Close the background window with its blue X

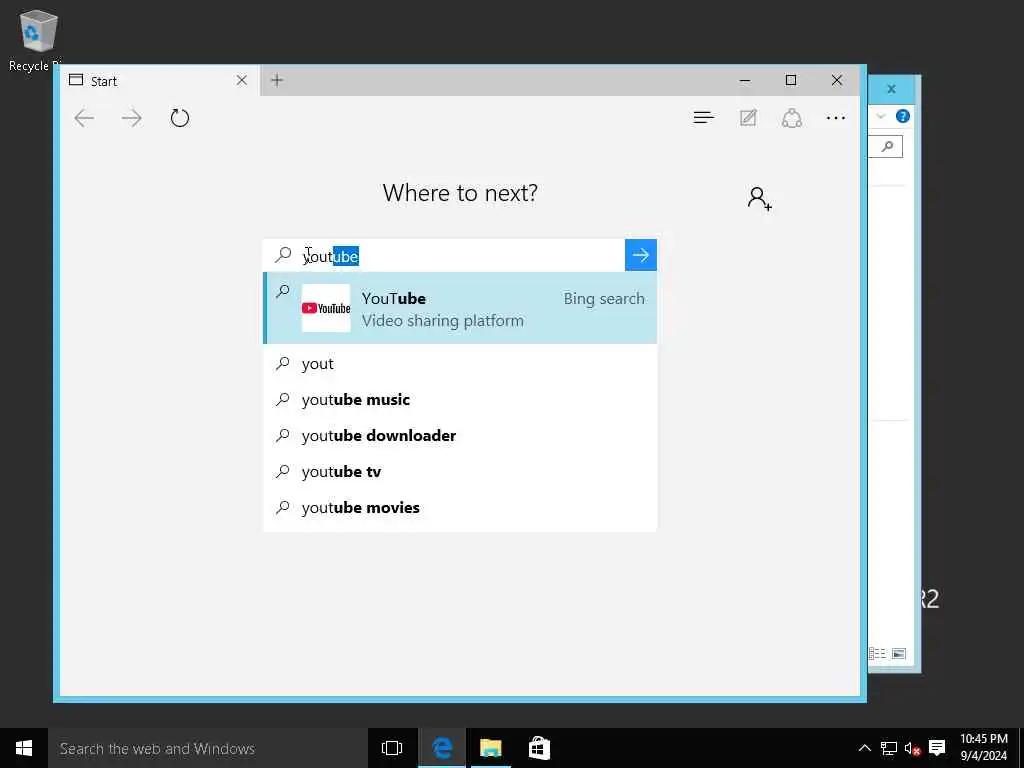point(891,89)
